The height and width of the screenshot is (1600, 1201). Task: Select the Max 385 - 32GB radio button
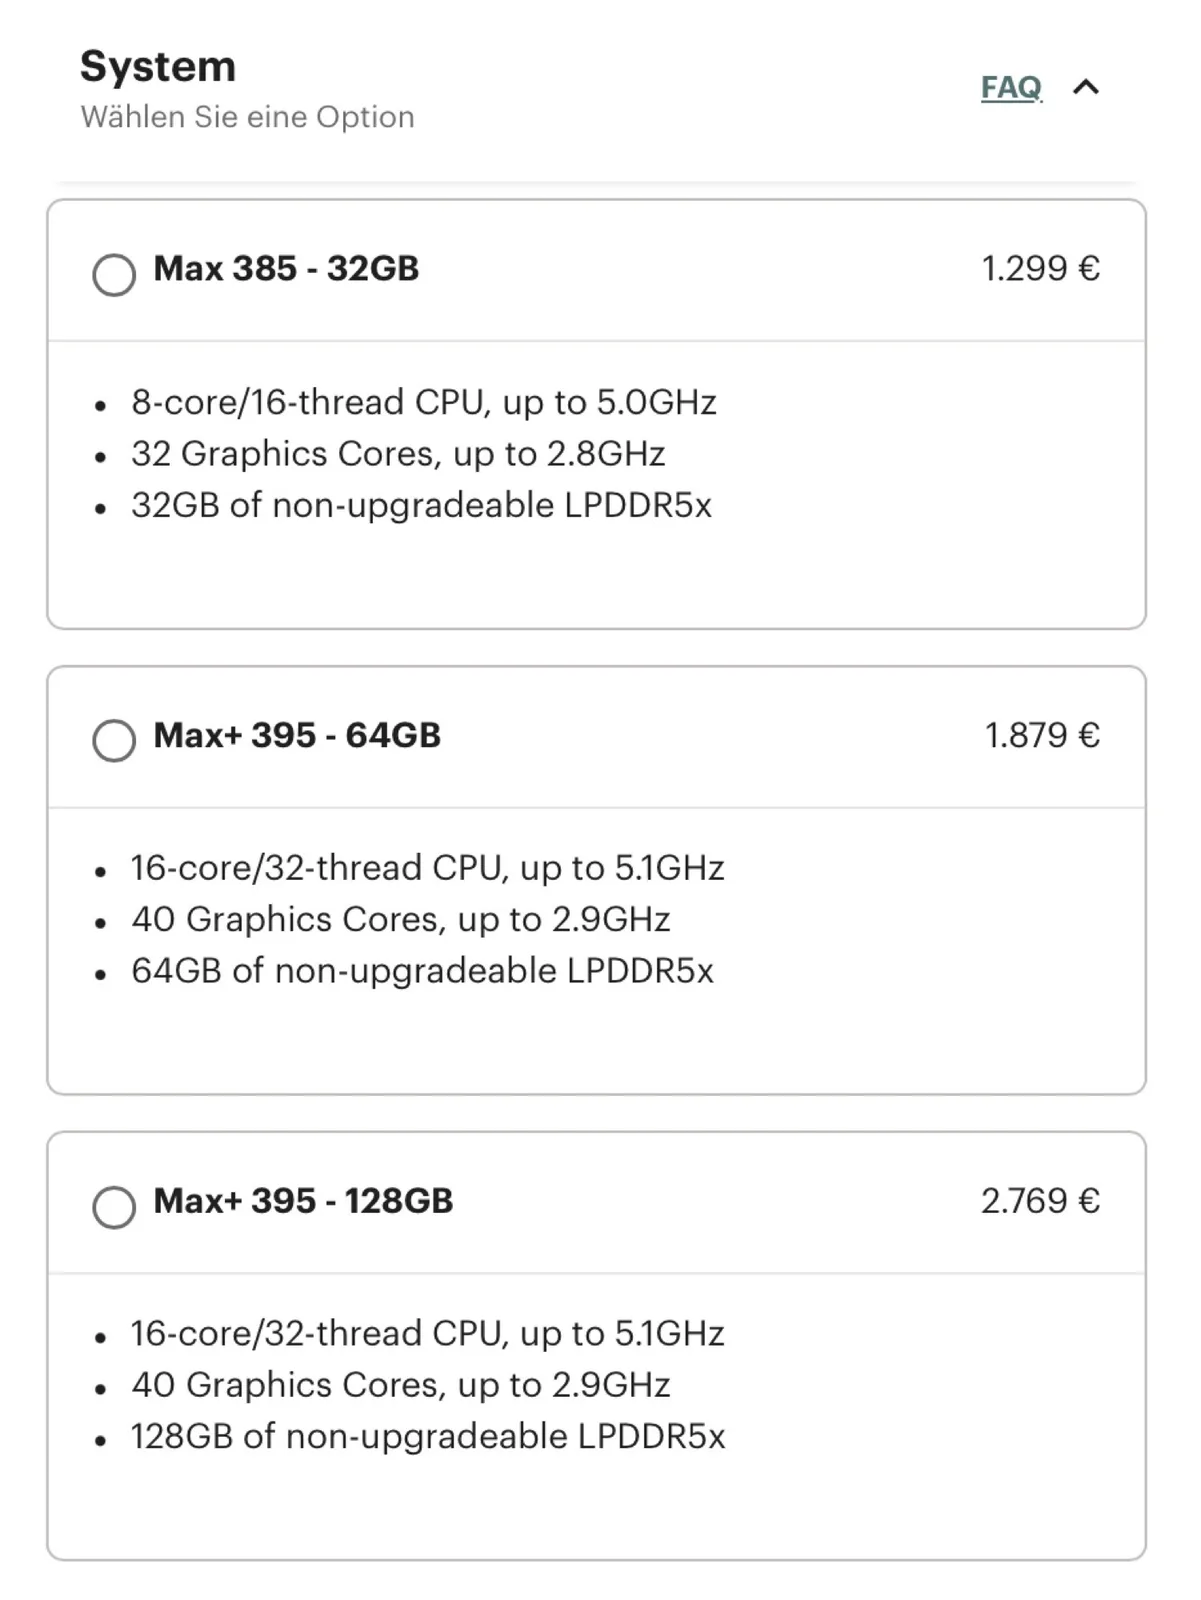pyautogui.click(x=114, y=274)
